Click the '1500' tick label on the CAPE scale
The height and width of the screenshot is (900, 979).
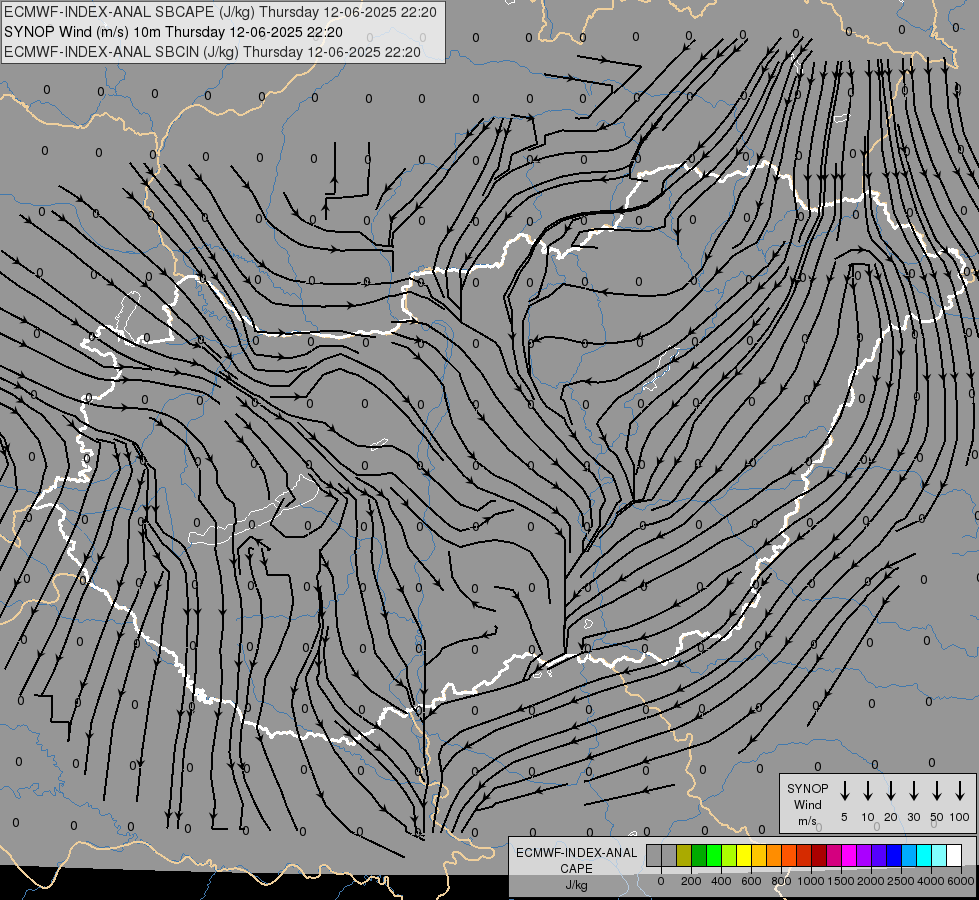point(841,881)
